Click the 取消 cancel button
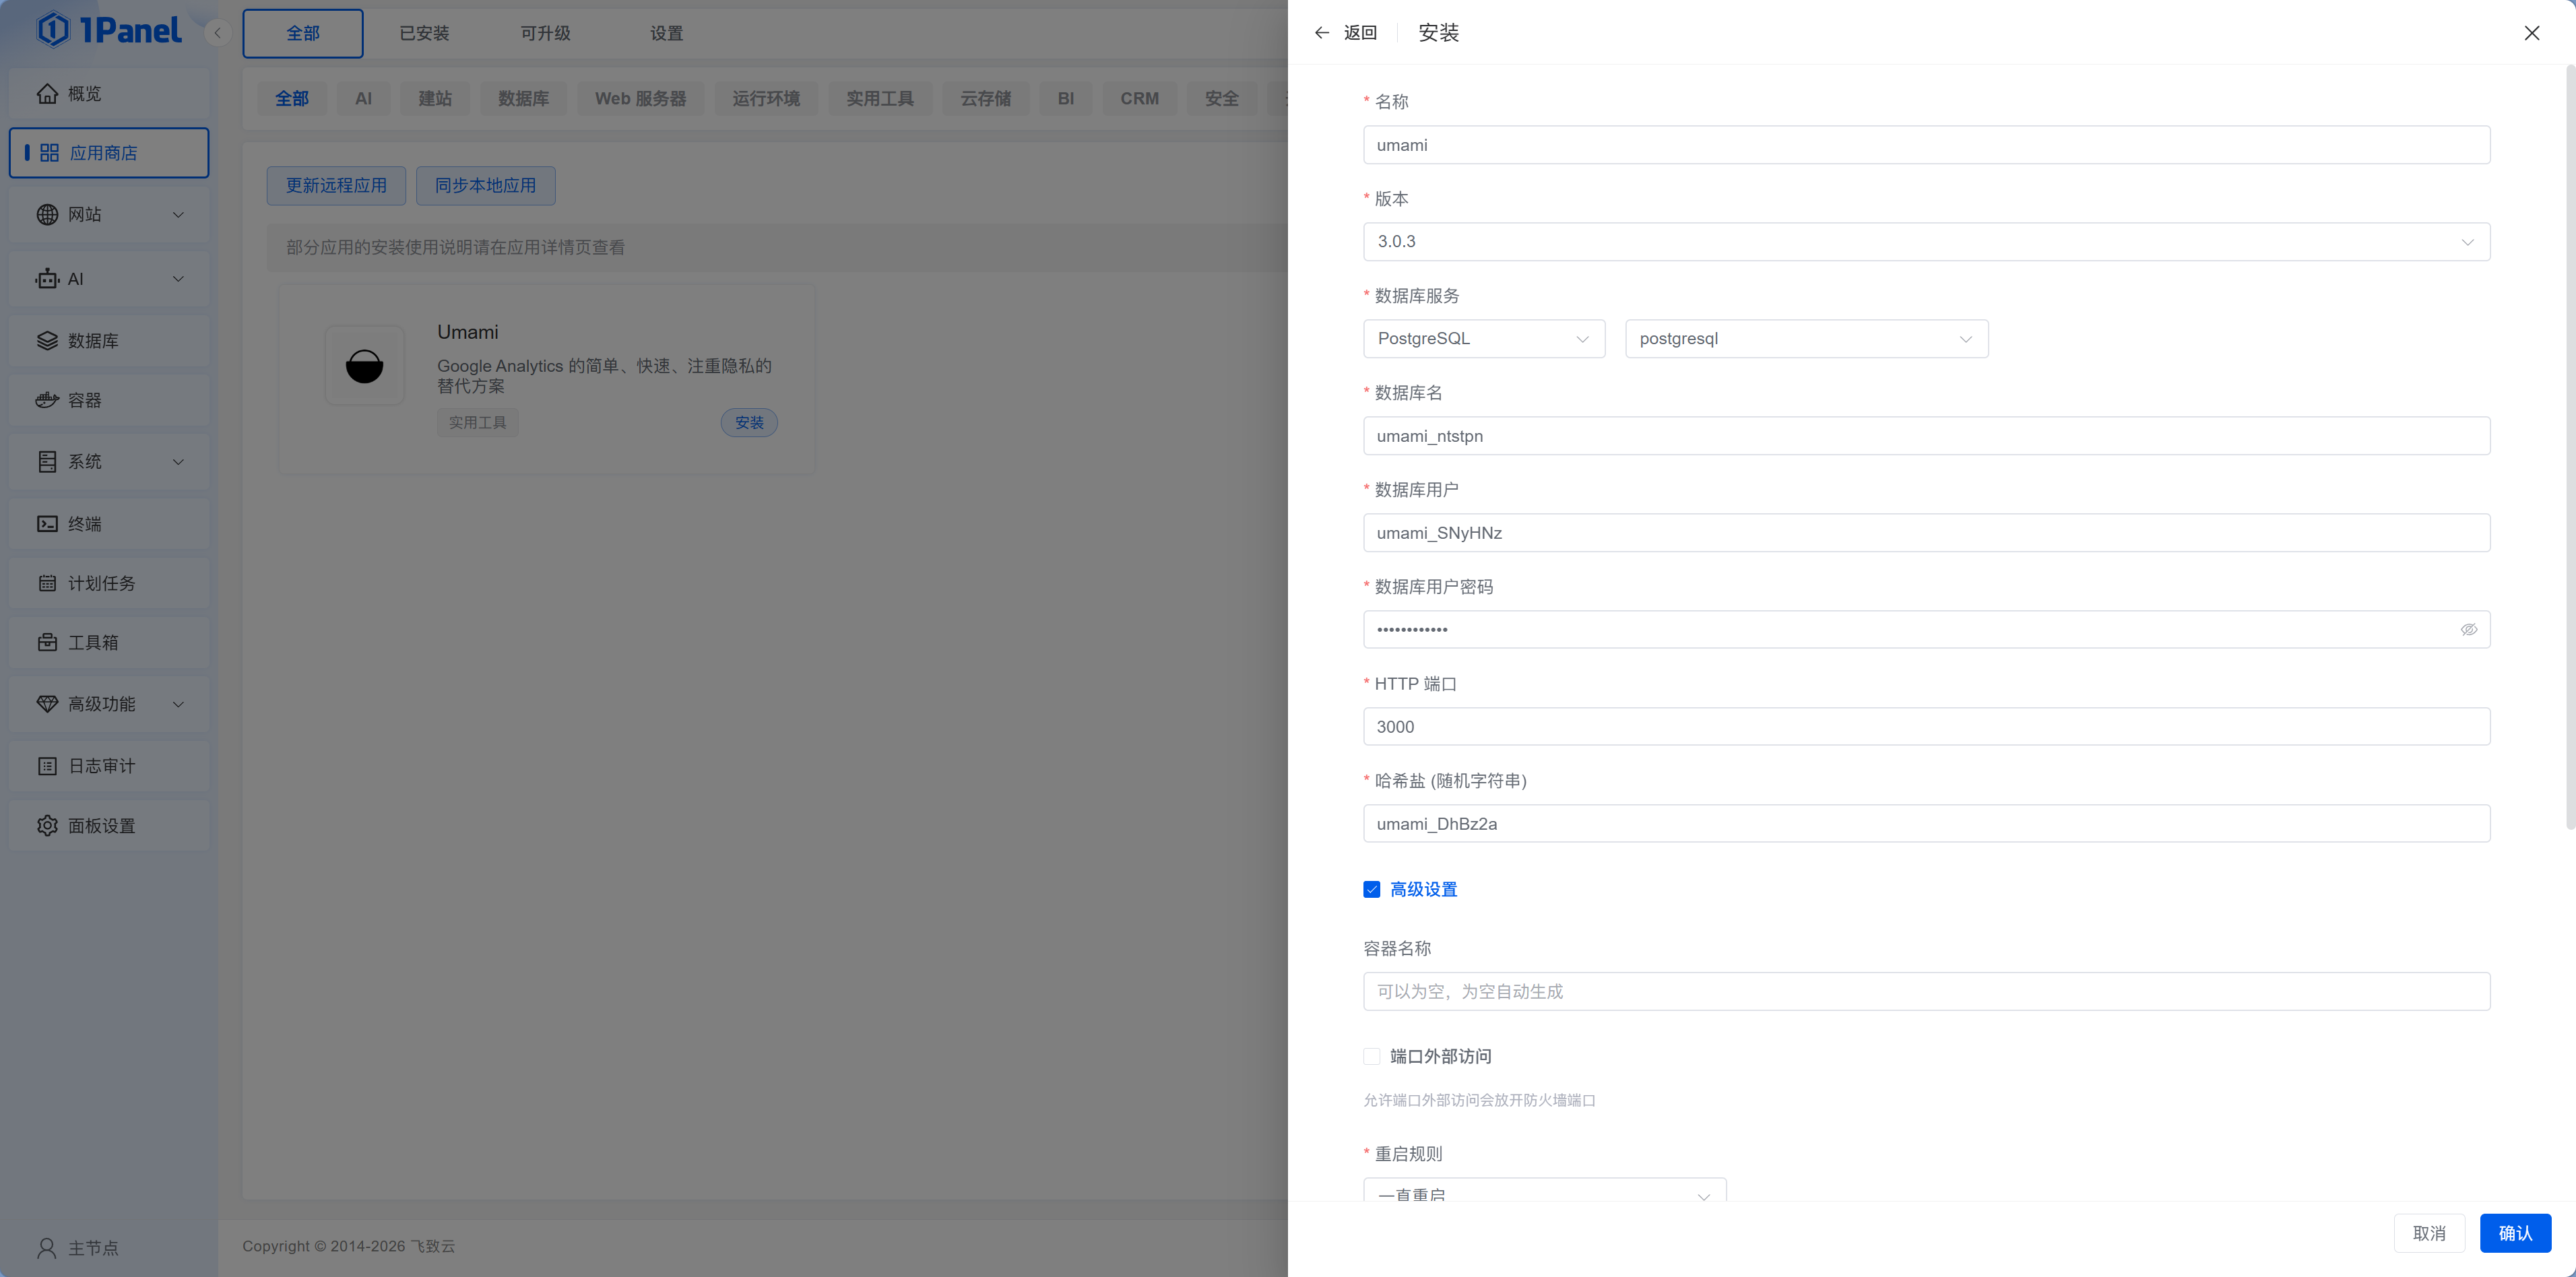This screenshot has width=2576, height=1277. 2429,1233
